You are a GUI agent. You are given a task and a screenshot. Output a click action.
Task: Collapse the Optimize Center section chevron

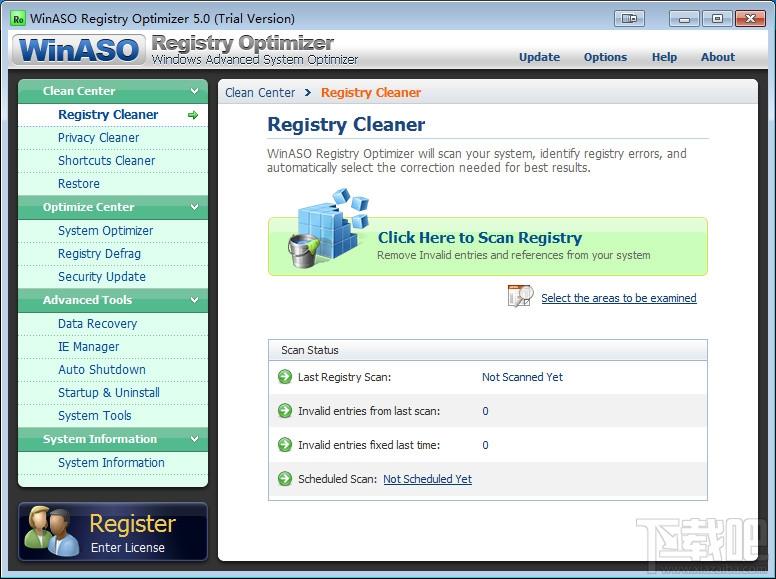(x=194, y=207)
